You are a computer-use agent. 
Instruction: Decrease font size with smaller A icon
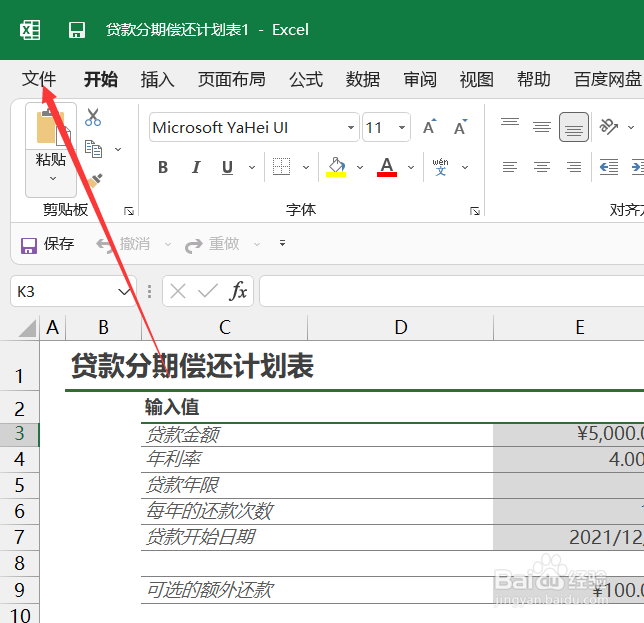(460, 127)
